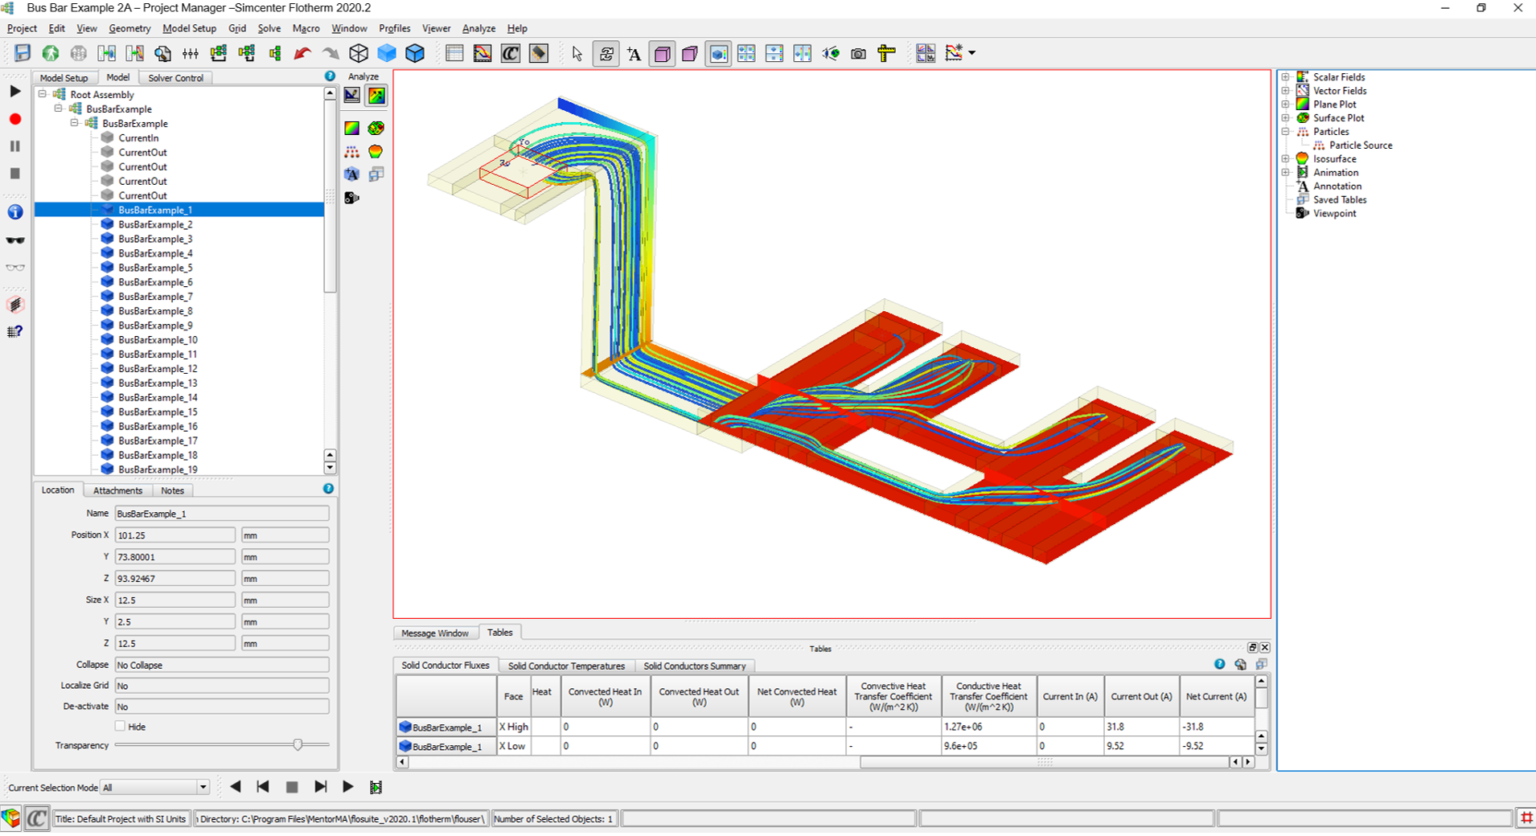
Task: Click the Annotation icon in the Analyze panel
Action: [x=351, y=173]
